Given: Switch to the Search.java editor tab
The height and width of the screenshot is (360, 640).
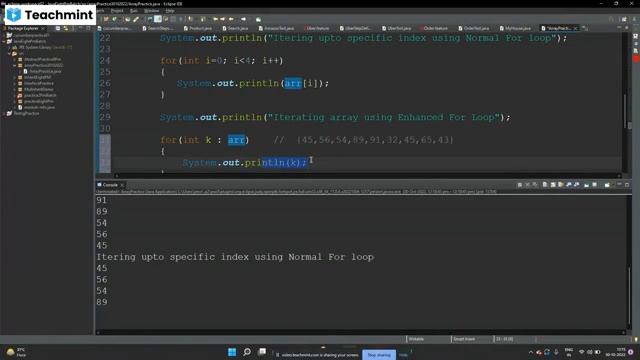Looking at the screenshot, I should [x=235, y=28].
